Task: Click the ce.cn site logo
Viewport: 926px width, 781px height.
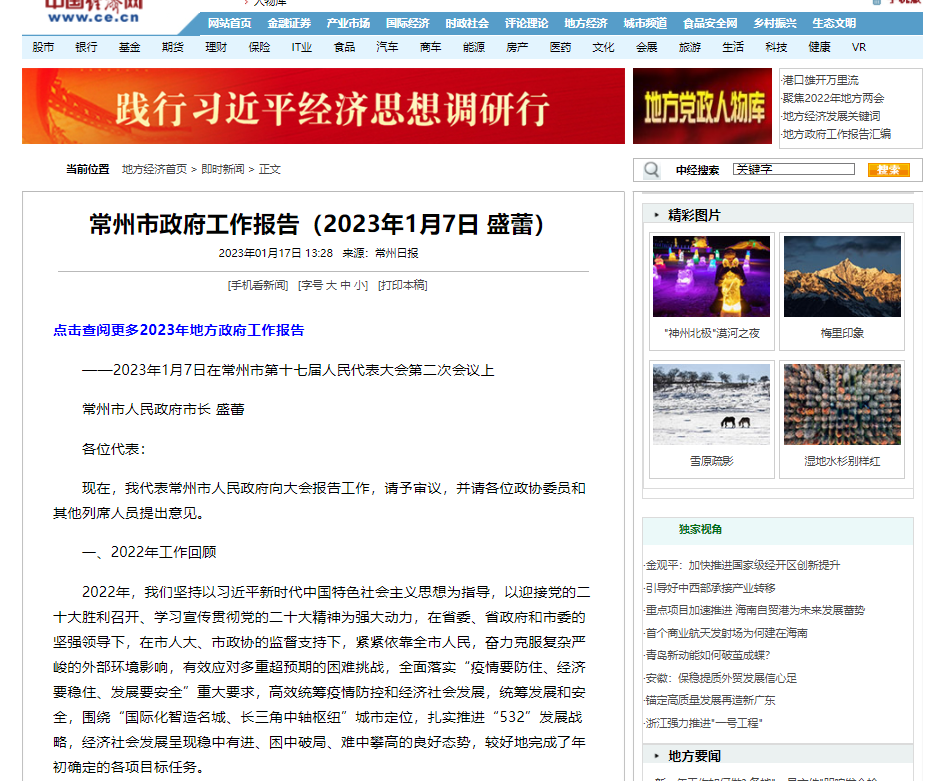Action: (x=93, y=12)
